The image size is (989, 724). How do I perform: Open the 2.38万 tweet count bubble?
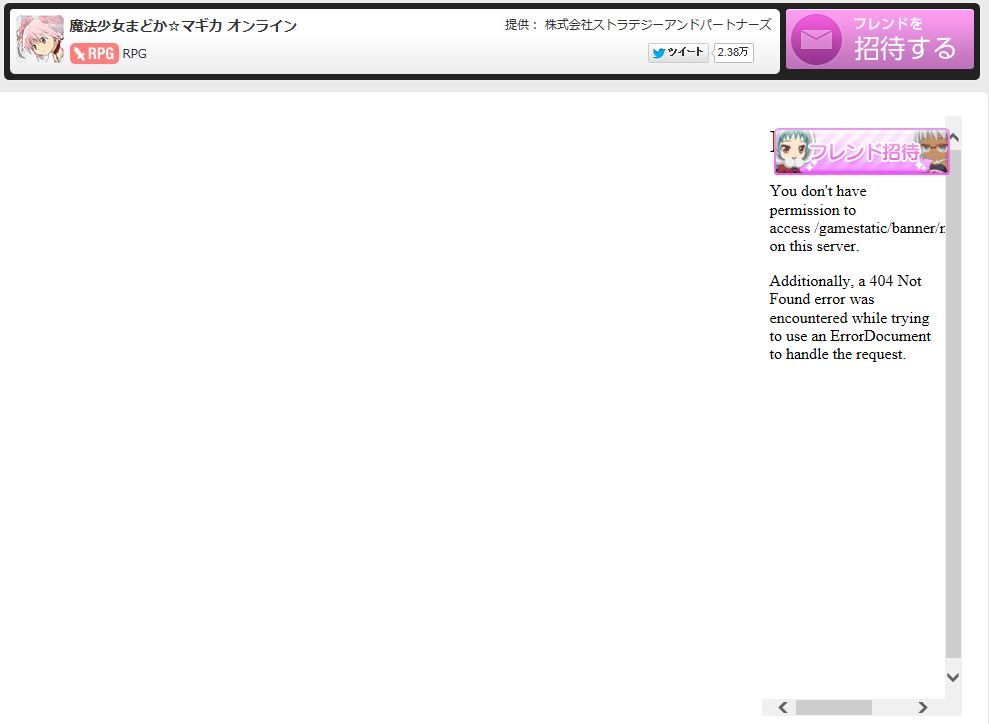[x=733, y=52]
